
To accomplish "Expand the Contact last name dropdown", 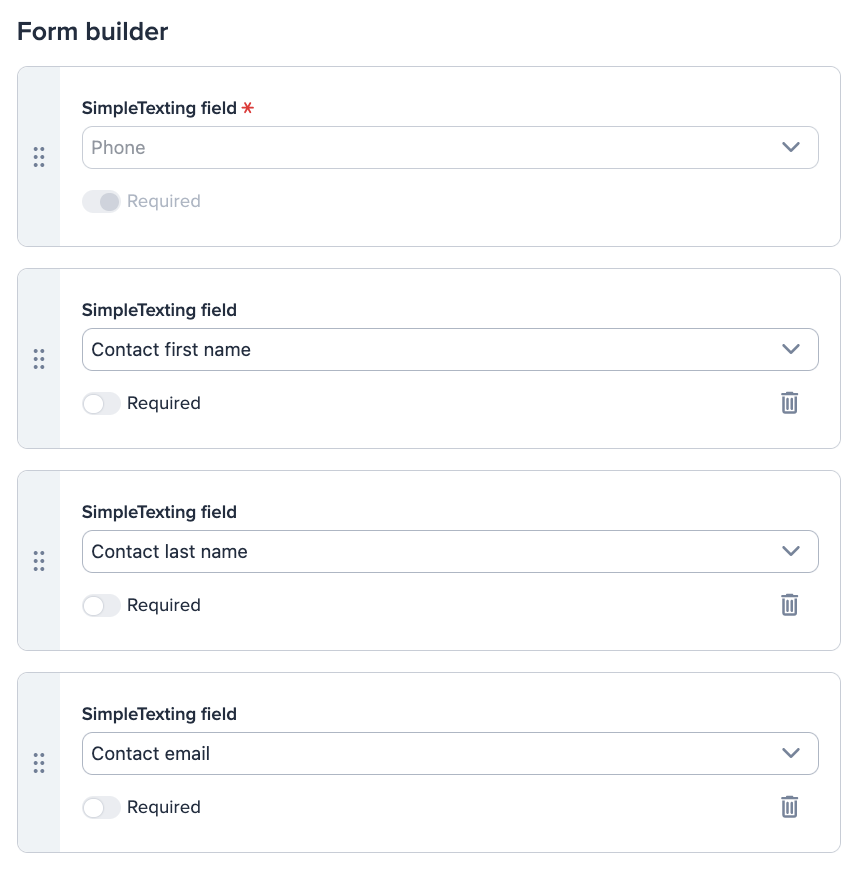I will point(450,552).
